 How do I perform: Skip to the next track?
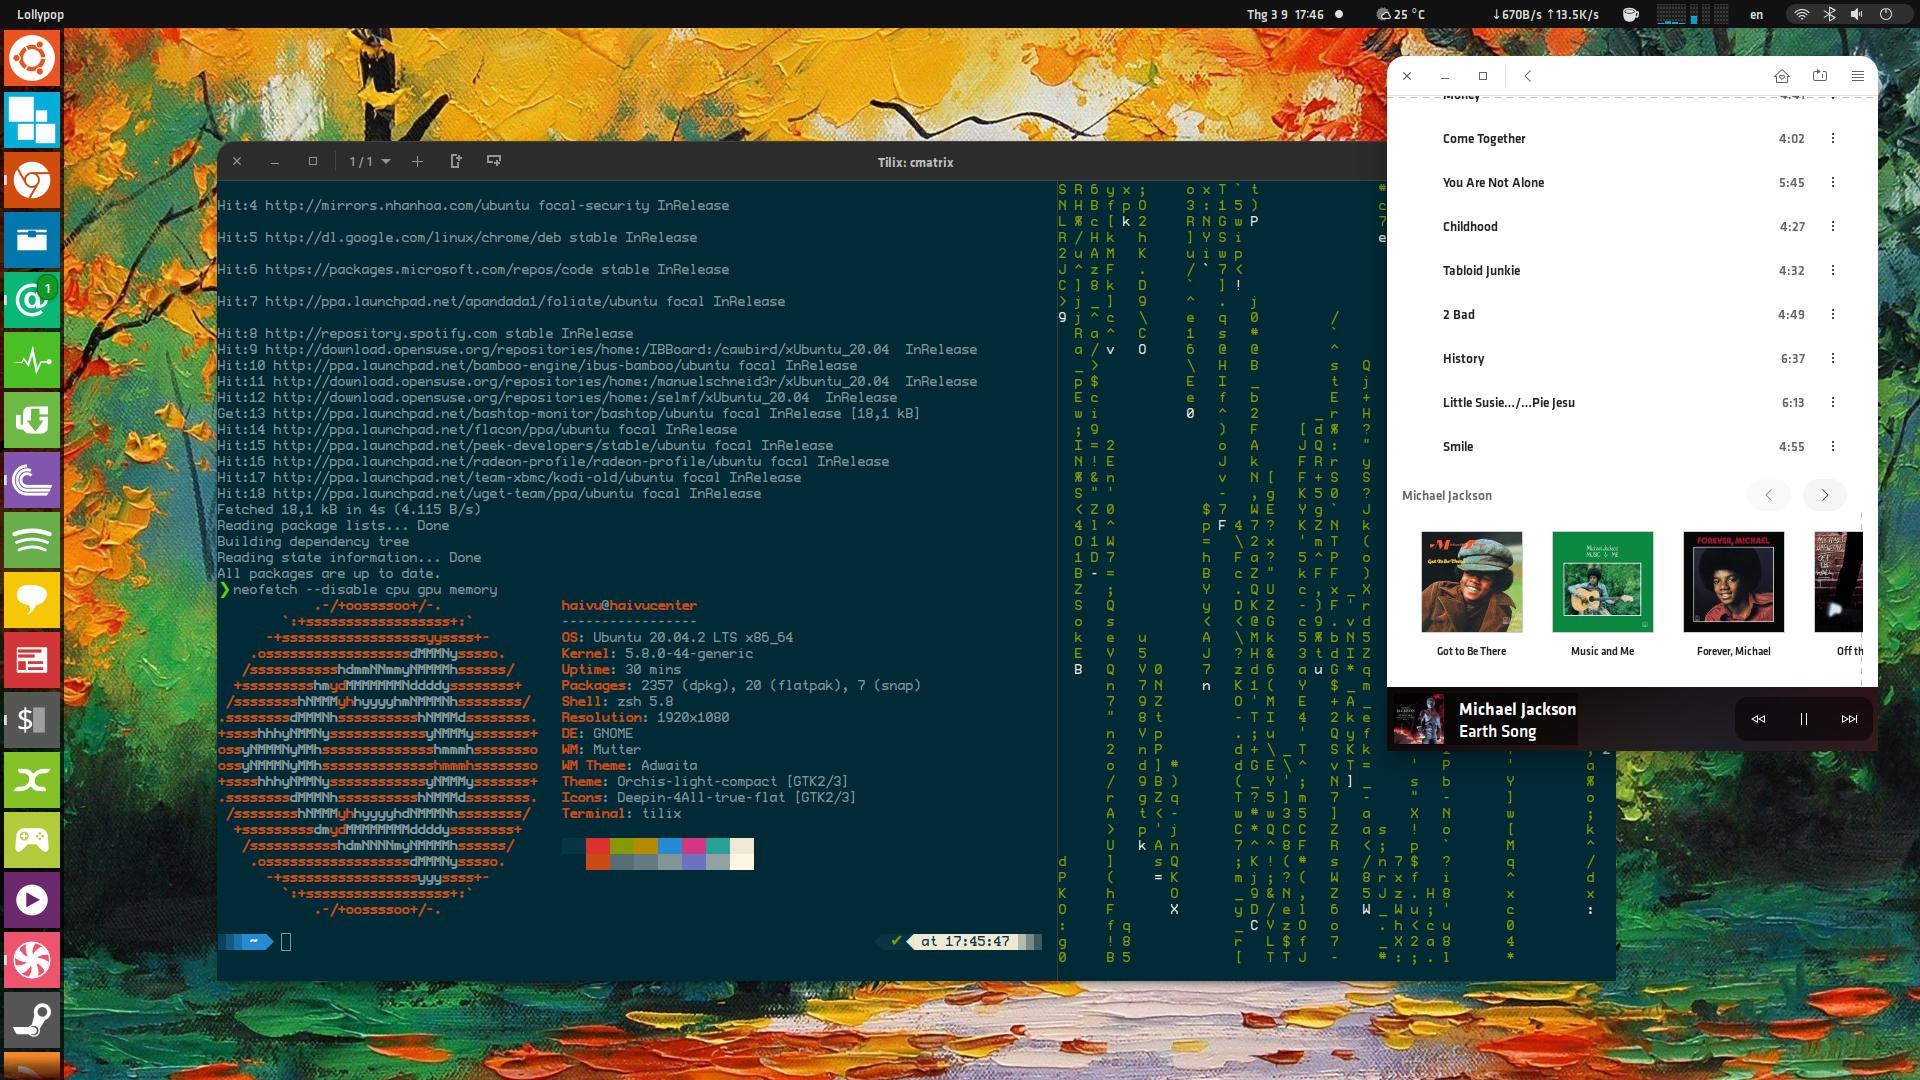click(x=1849, y=719)
